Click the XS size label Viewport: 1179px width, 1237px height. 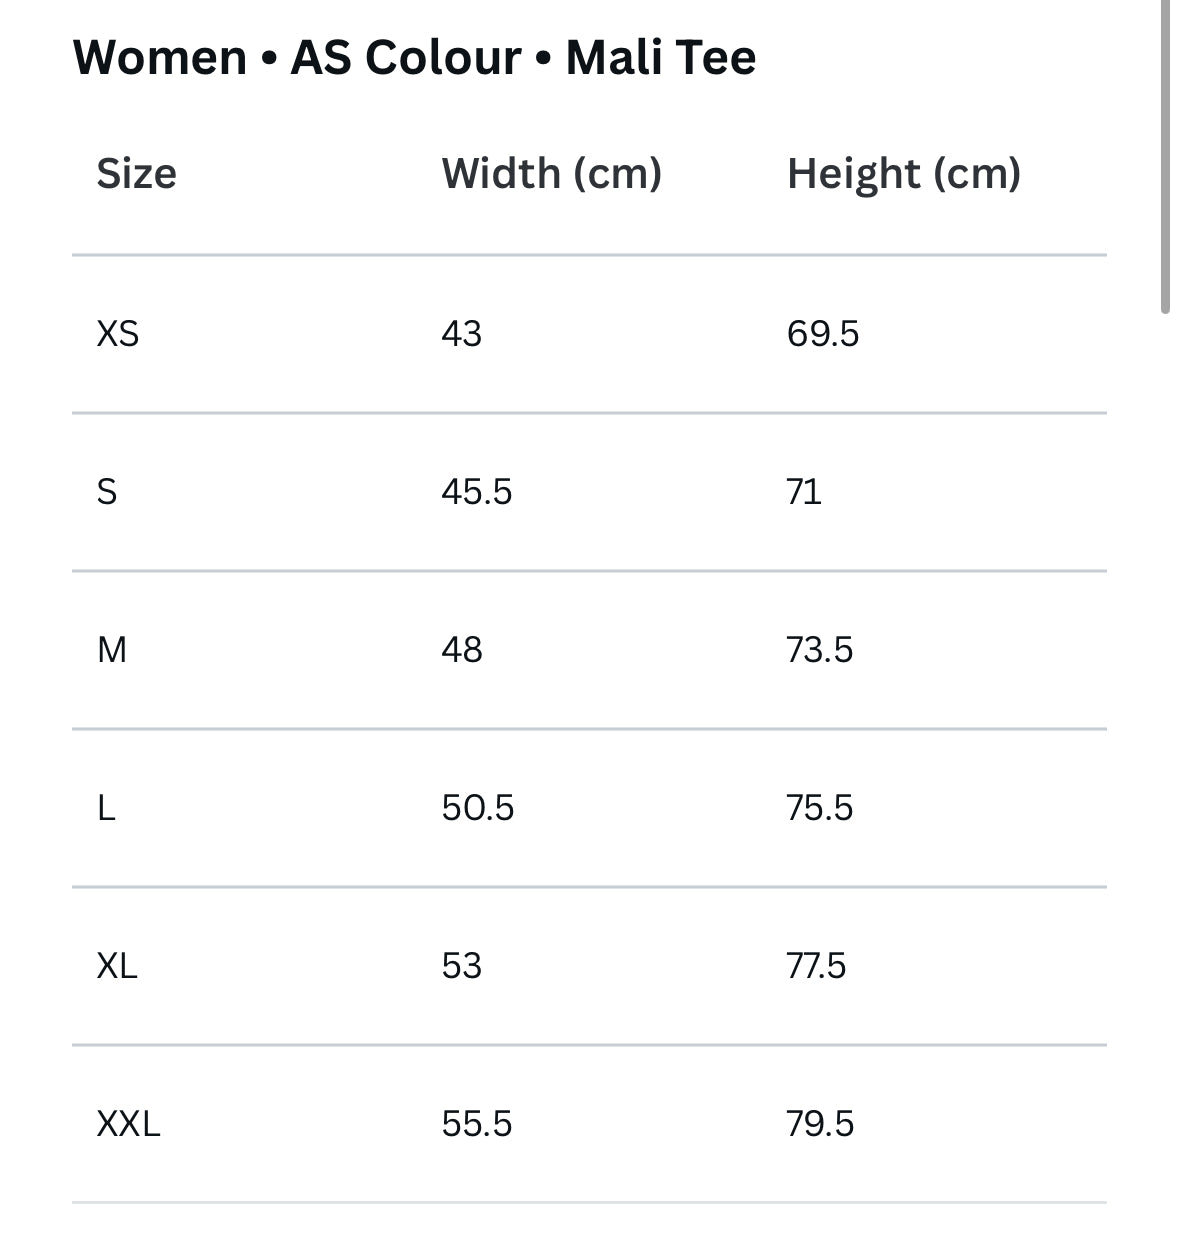(117, 333)
